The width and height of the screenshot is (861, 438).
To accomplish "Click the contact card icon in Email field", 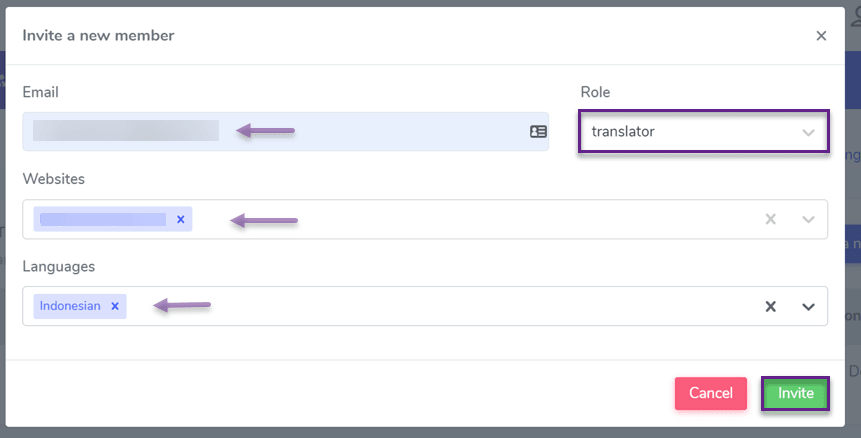I will tap(538, 132).
